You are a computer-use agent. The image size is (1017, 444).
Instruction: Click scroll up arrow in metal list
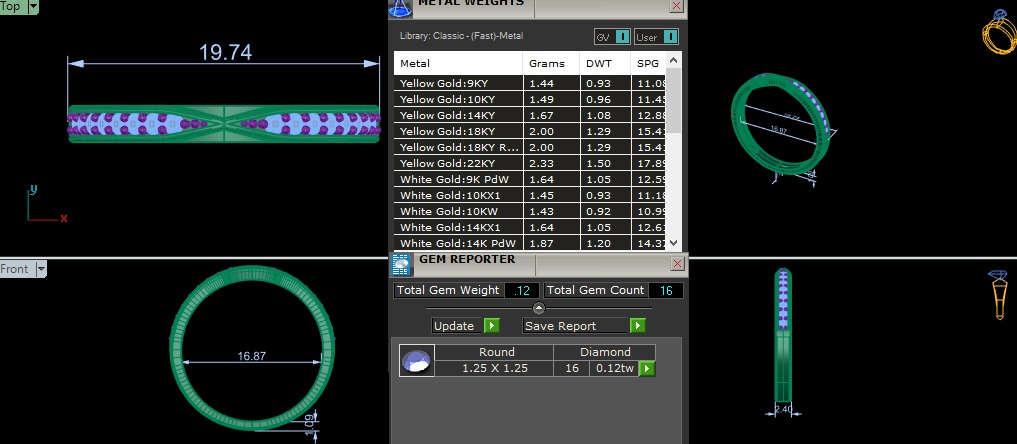pyautogui.click(x=673, y=60)
